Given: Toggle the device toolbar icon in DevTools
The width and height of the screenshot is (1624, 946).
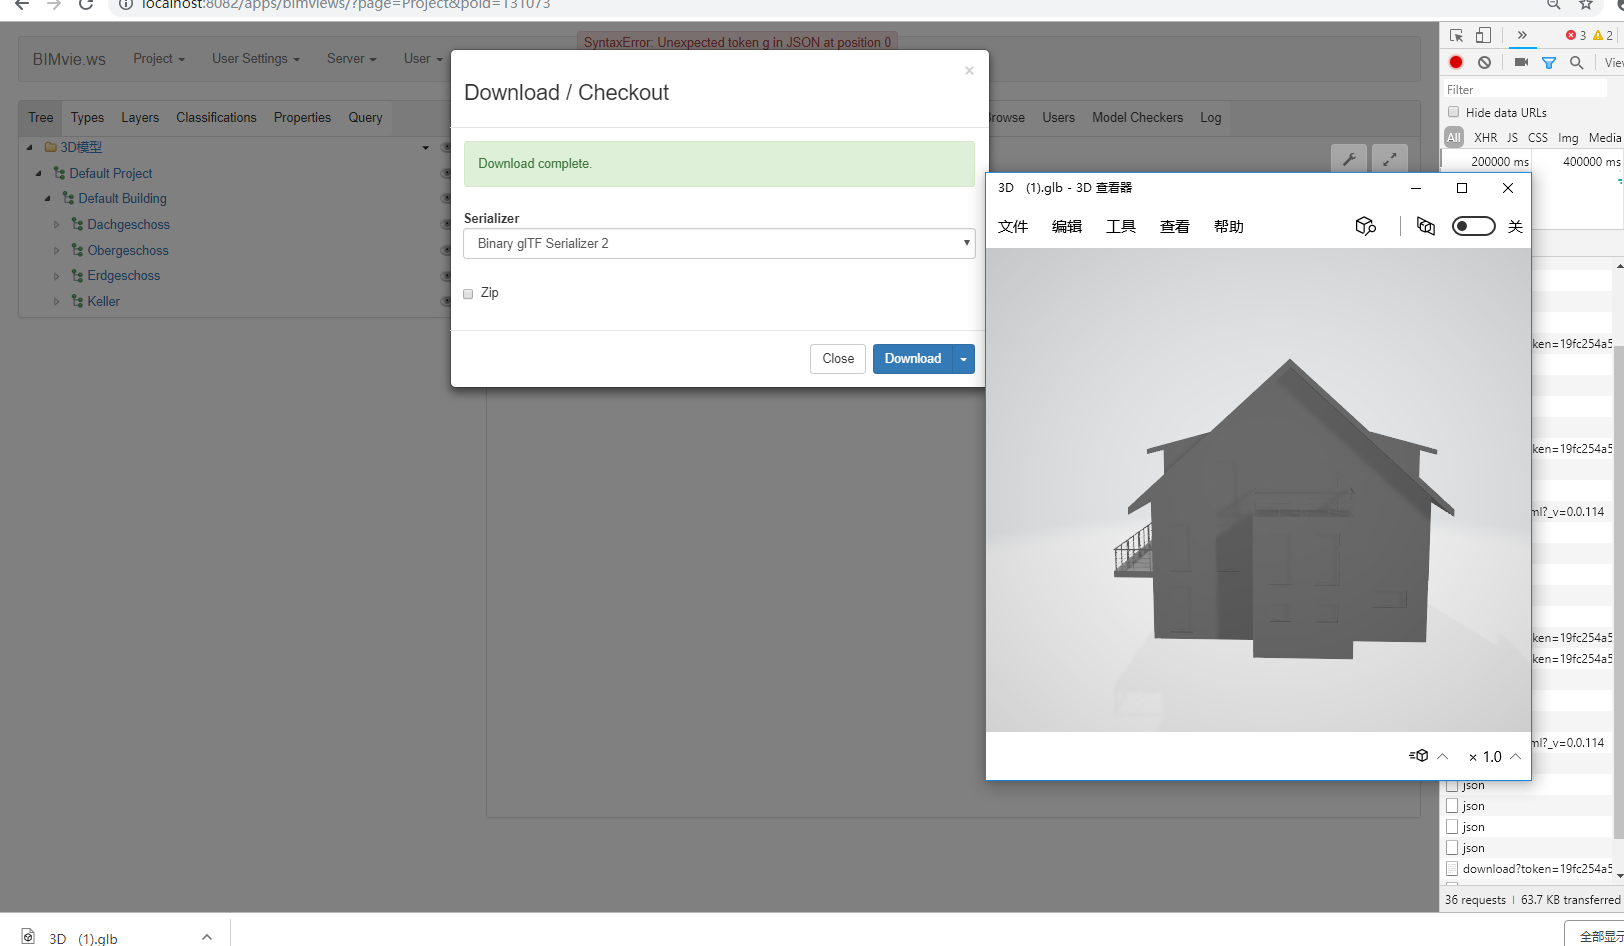Looking at the screenshot, I should 1483,35.
